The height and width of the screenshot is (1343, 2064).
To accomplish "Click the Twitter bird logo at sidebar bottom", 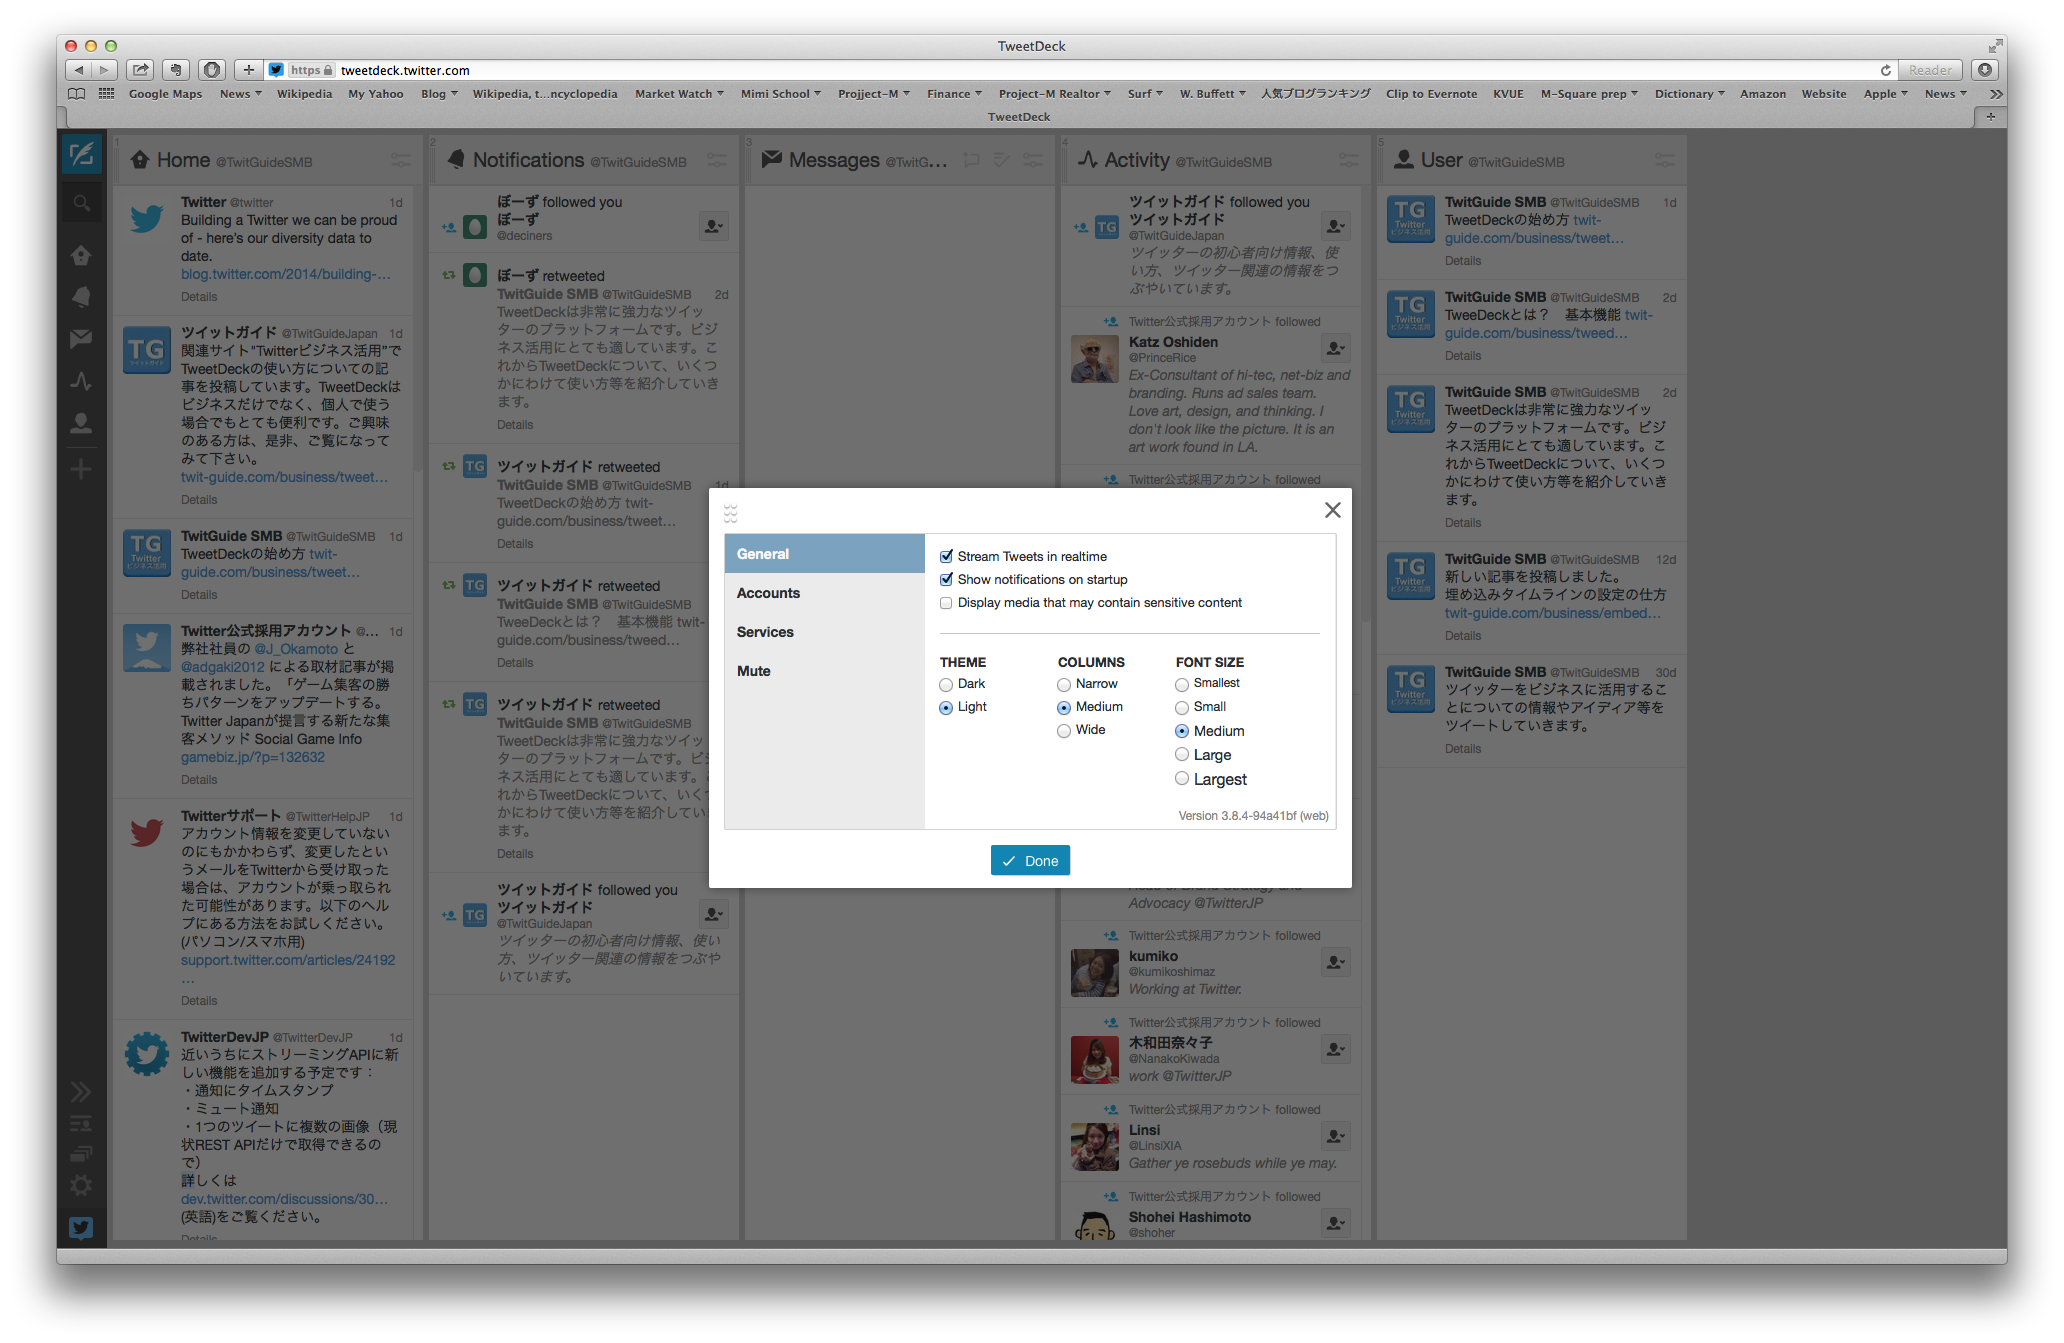I will pos(81,1228).
